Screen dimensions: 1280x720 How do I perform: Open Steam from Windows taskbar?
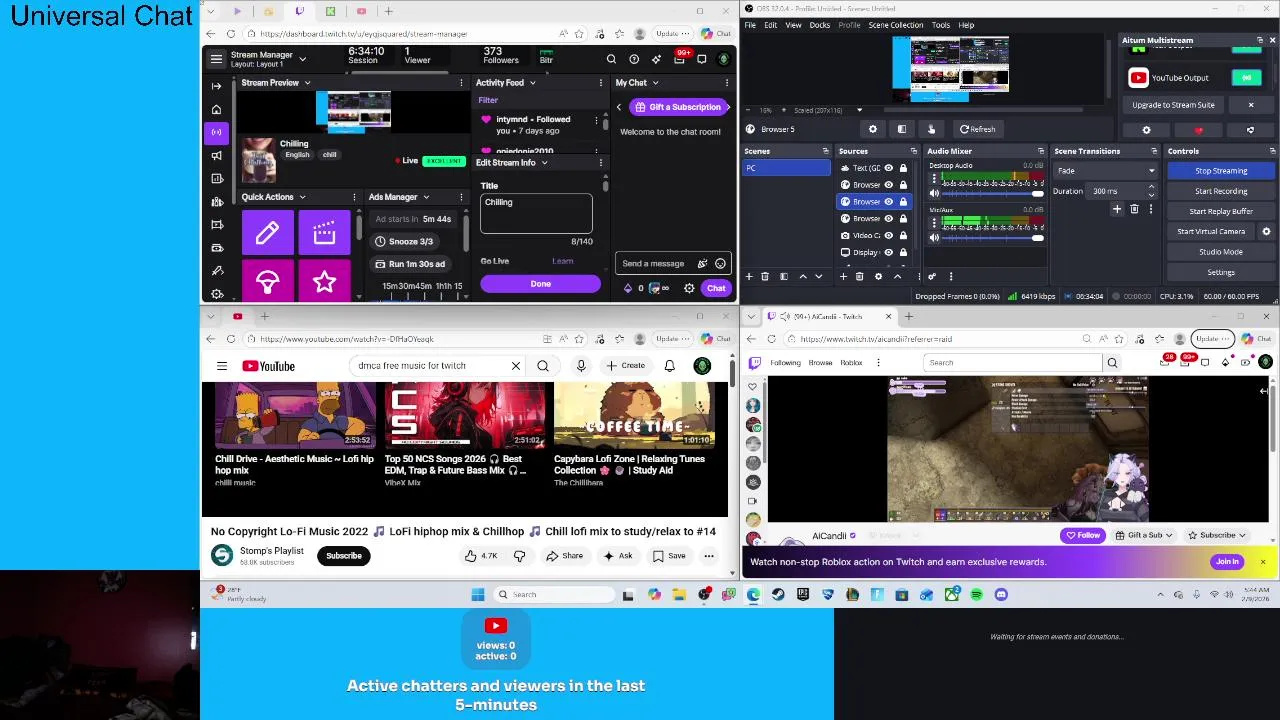(778, 595)
